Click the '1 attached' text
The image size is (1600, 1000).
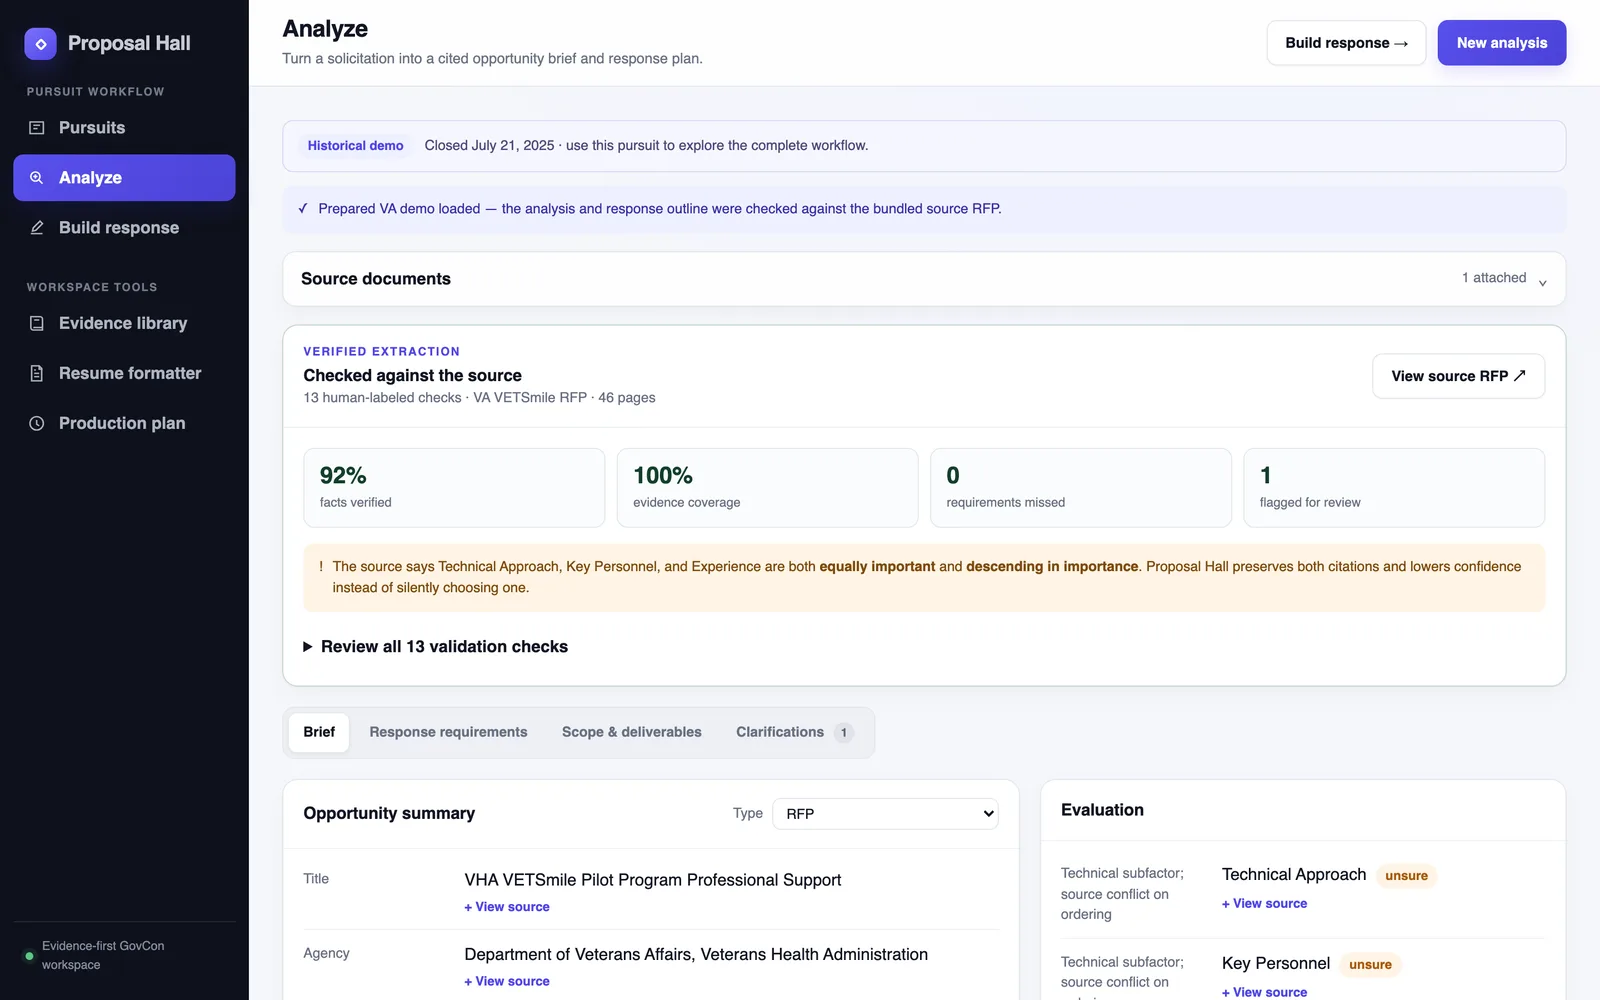coord(1494,278)
